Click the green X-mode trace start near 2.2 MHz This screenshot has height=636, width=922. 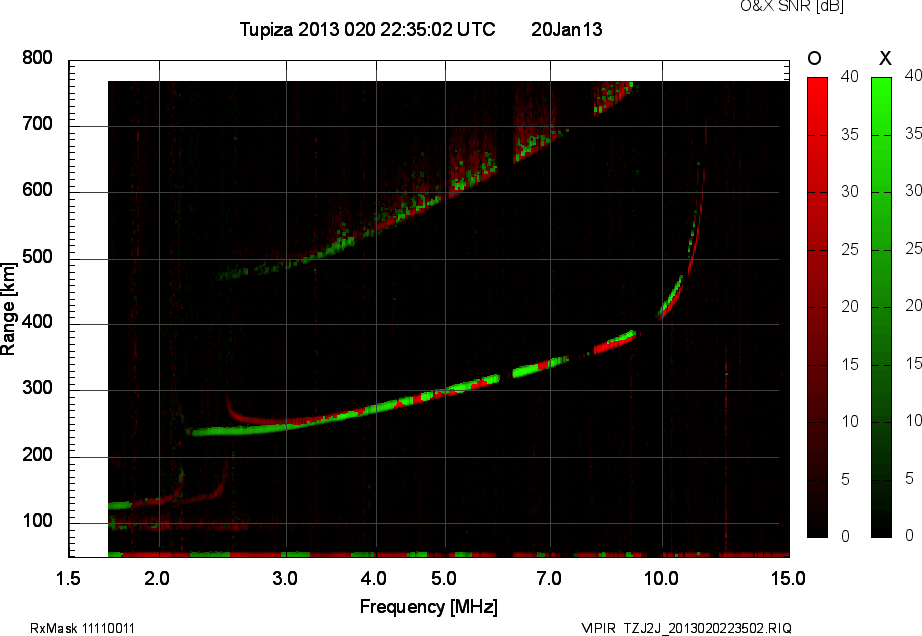(193, 433)
